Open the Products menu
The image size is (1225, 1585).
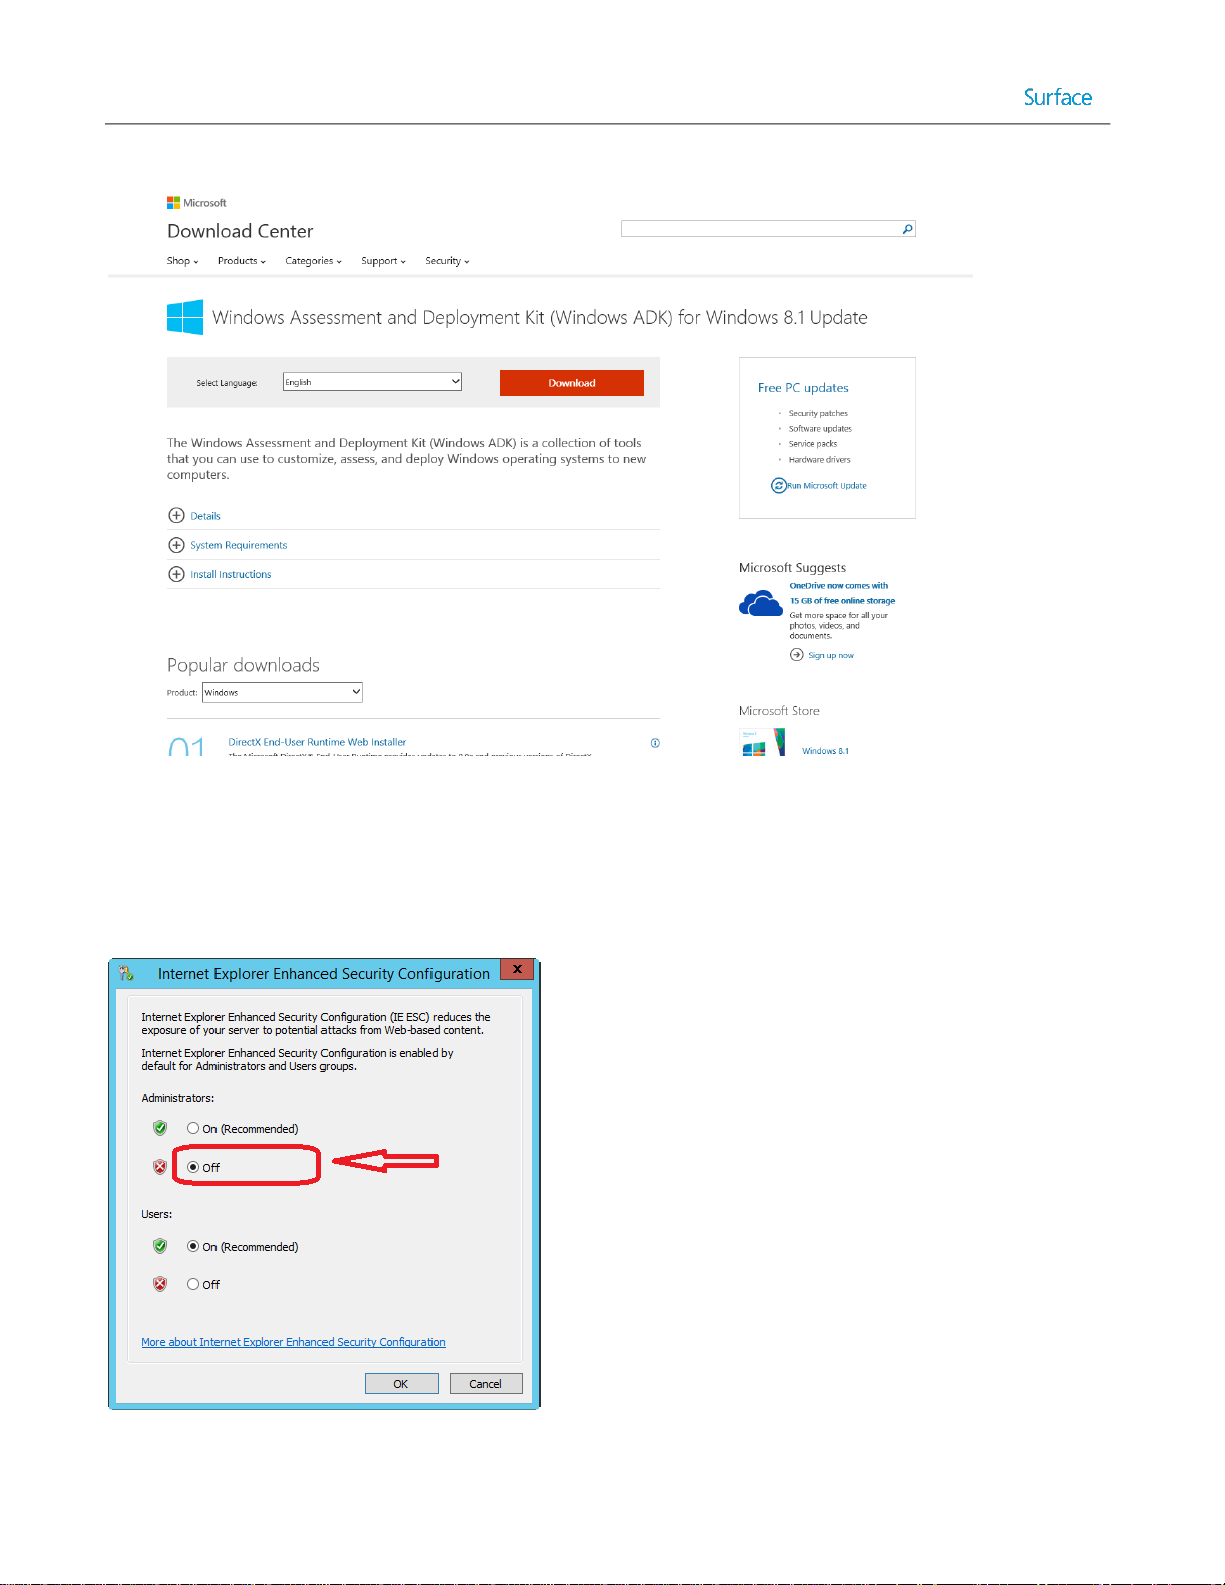[242, 261]
